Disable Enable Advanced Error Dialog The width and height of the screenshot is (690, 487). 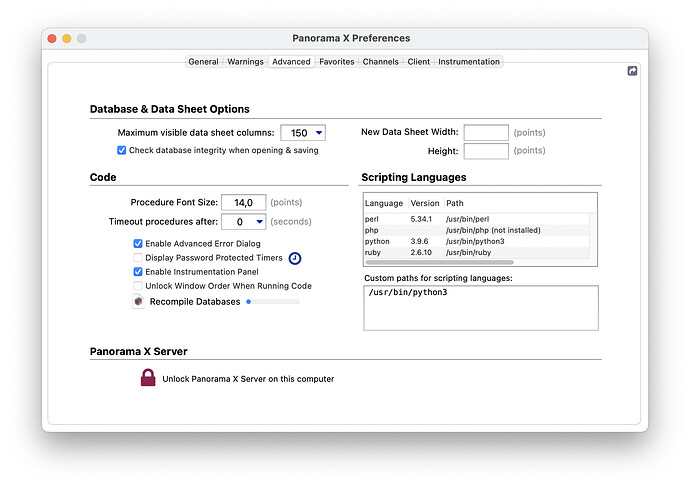click(x=138, y=244)
